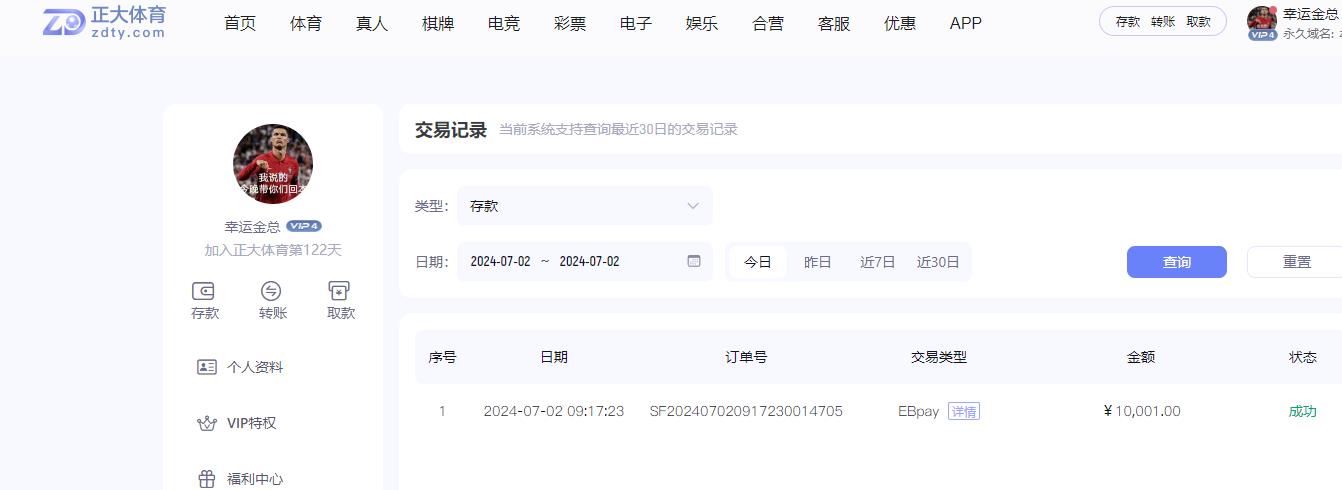Open 棋牌 navigation item

point(438,23)
